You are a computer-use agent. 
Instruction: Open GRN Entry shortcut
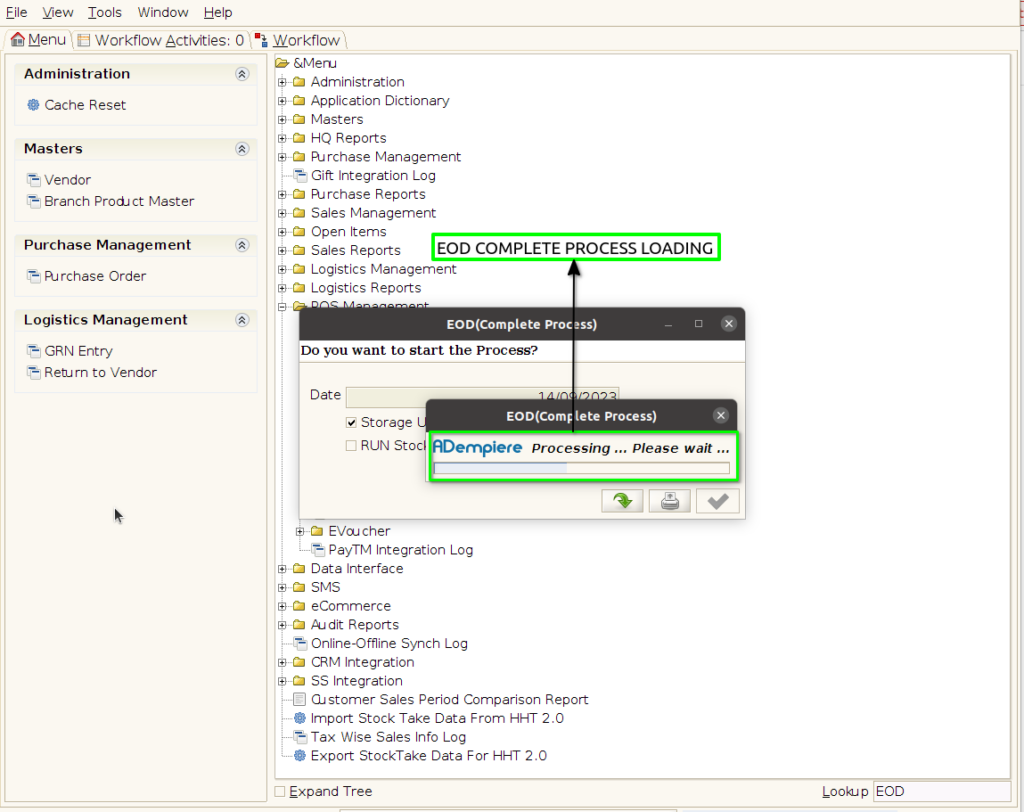(x=78, y=351)
